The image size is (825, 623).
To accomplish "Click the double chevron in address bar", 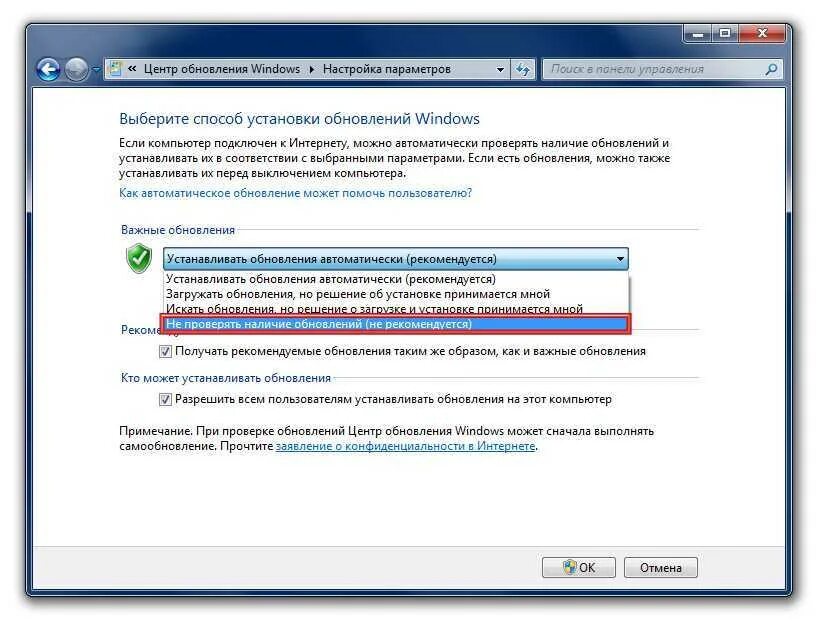I will [x=132, y=69].
